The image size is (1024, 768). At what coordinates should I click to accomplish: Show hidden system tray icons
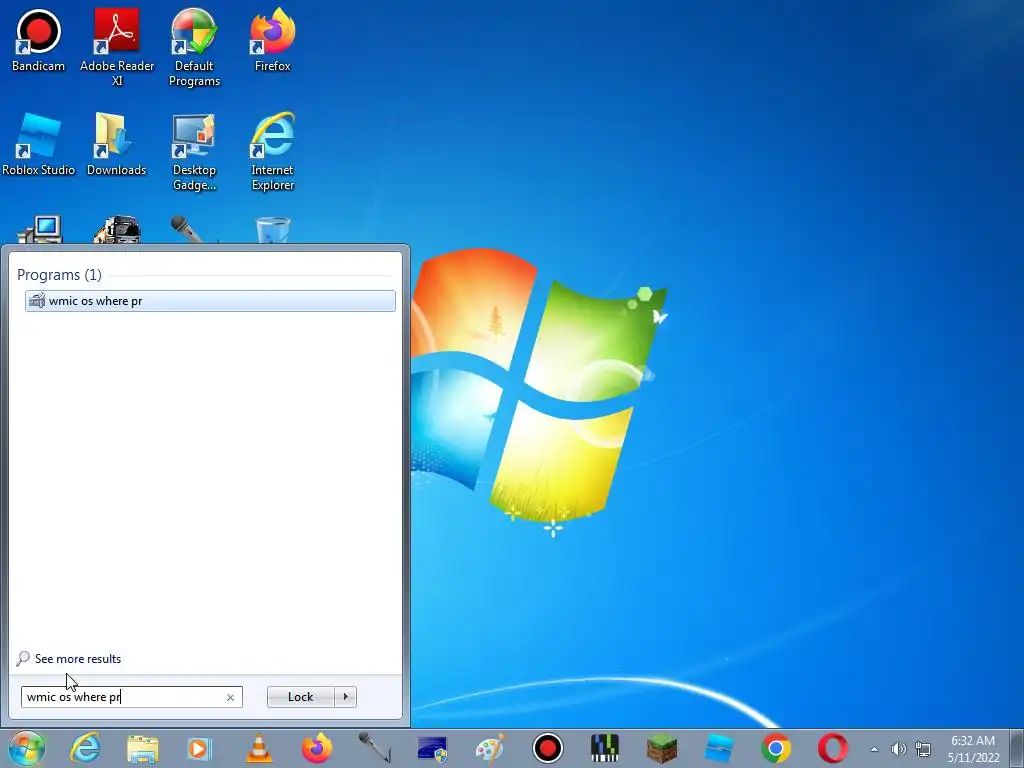(874, 749)
